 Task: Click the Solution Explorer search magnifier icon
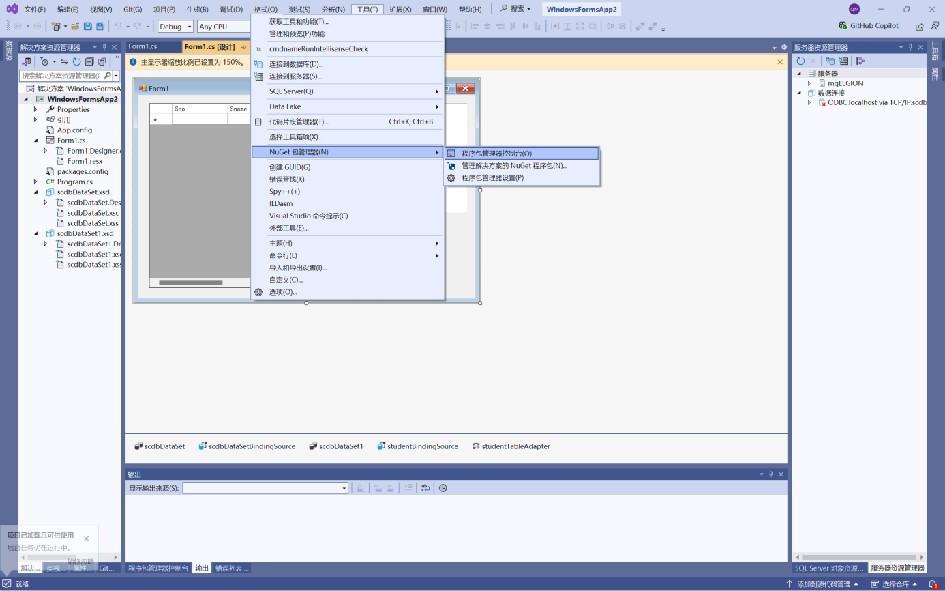coord(107,75)
